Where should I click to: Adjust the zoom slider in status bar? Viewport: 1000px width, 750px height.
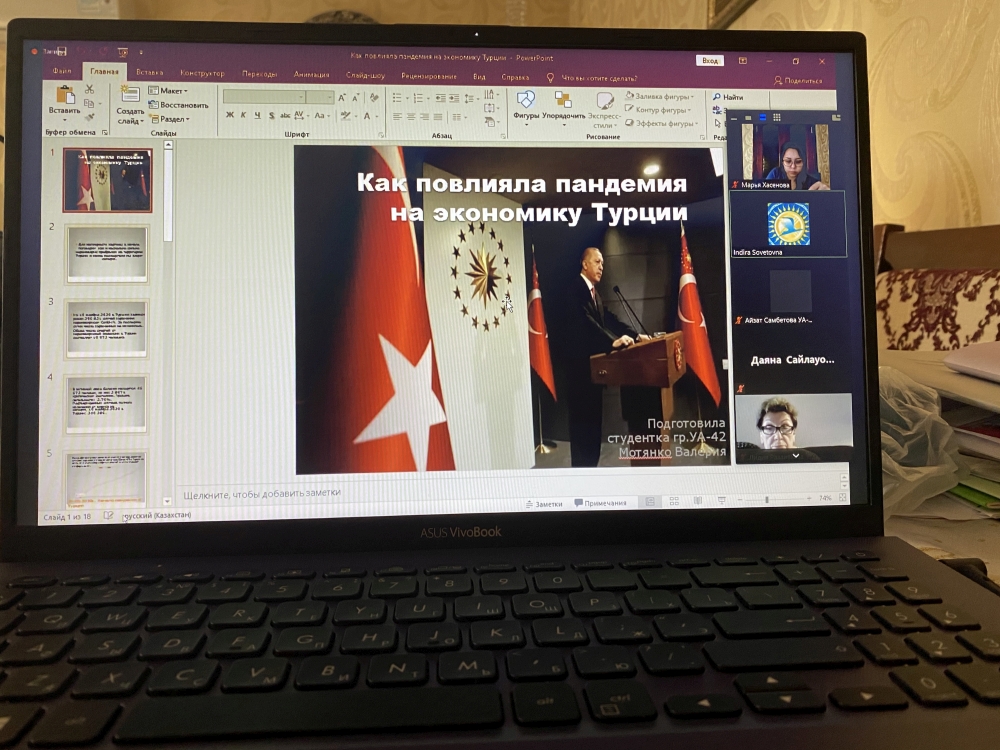(767, 499)
